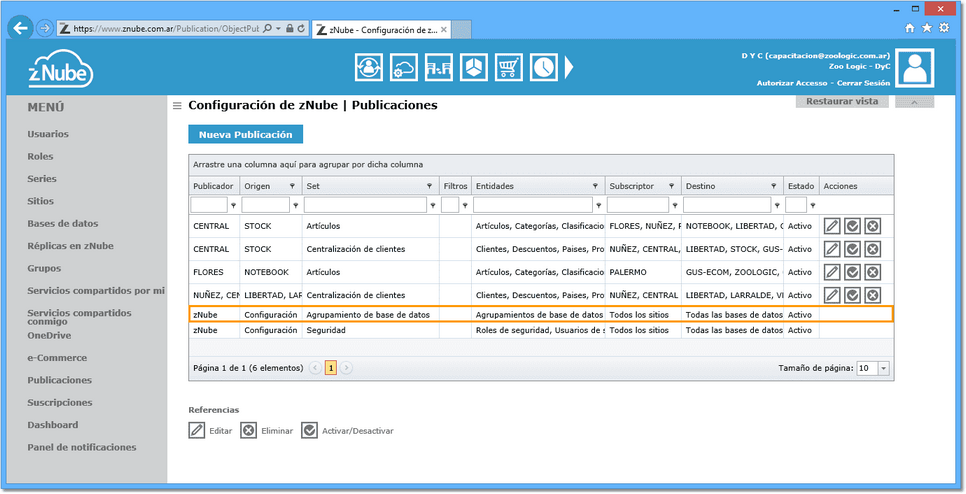
Task: Open browser favorites star
Action: point(927,28)
